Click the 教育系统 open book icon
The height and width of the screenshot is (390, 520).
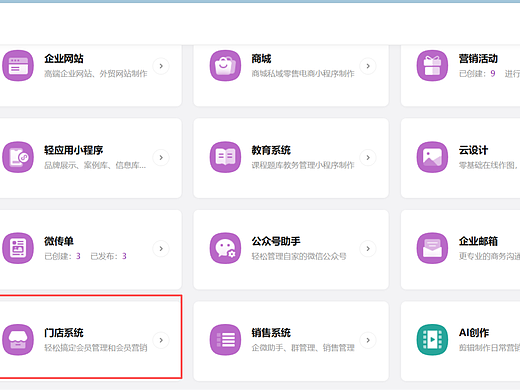pos(225,157)
